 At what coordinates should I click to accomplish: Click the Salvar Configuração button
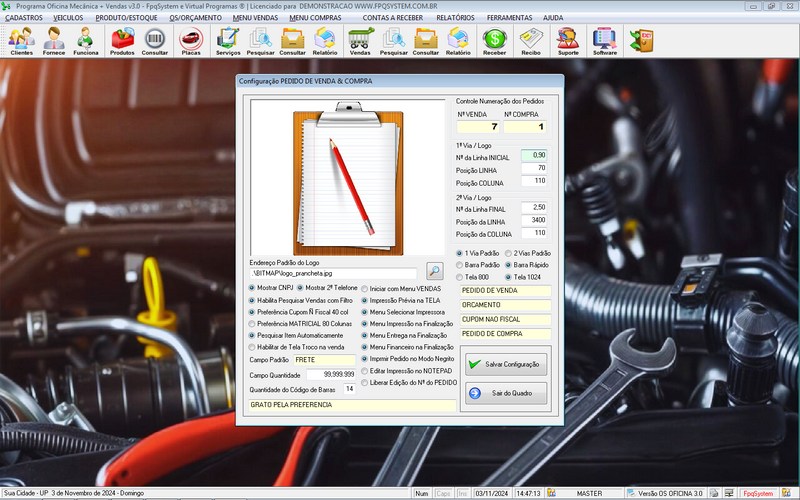click(506, 365)
